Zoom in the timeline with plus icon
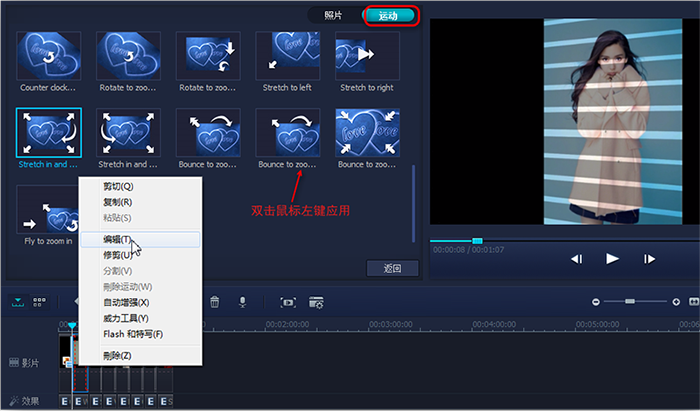700x411 pixels. coord(676,302)
